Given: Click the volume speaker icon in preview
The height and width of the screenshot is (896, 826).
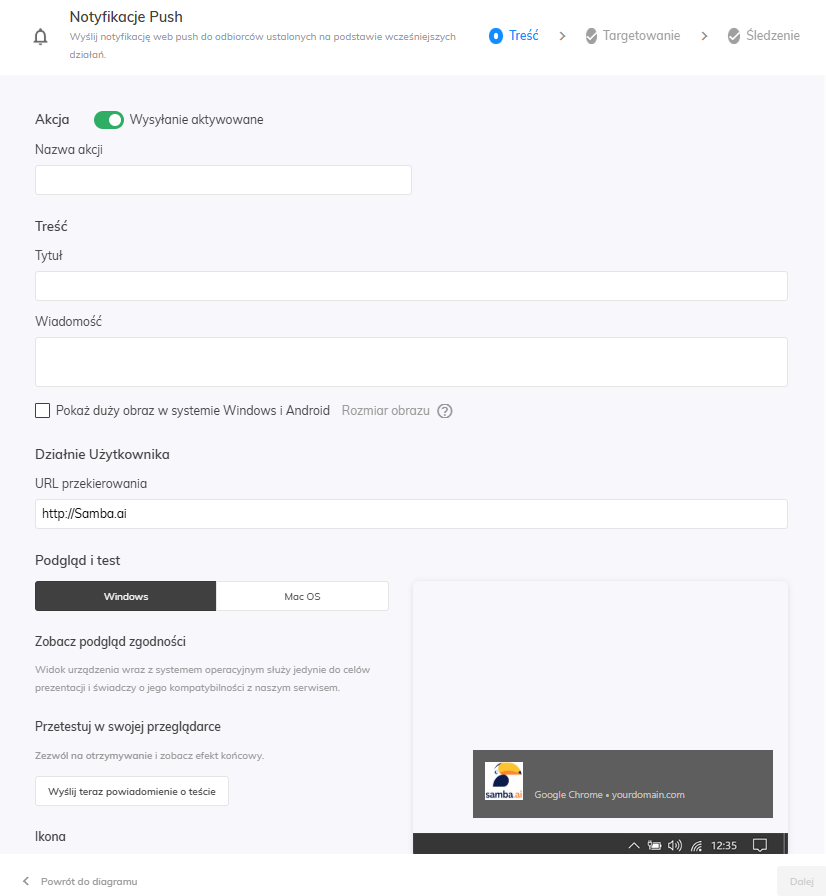Looking at the screenshot, I should [675, 845].
